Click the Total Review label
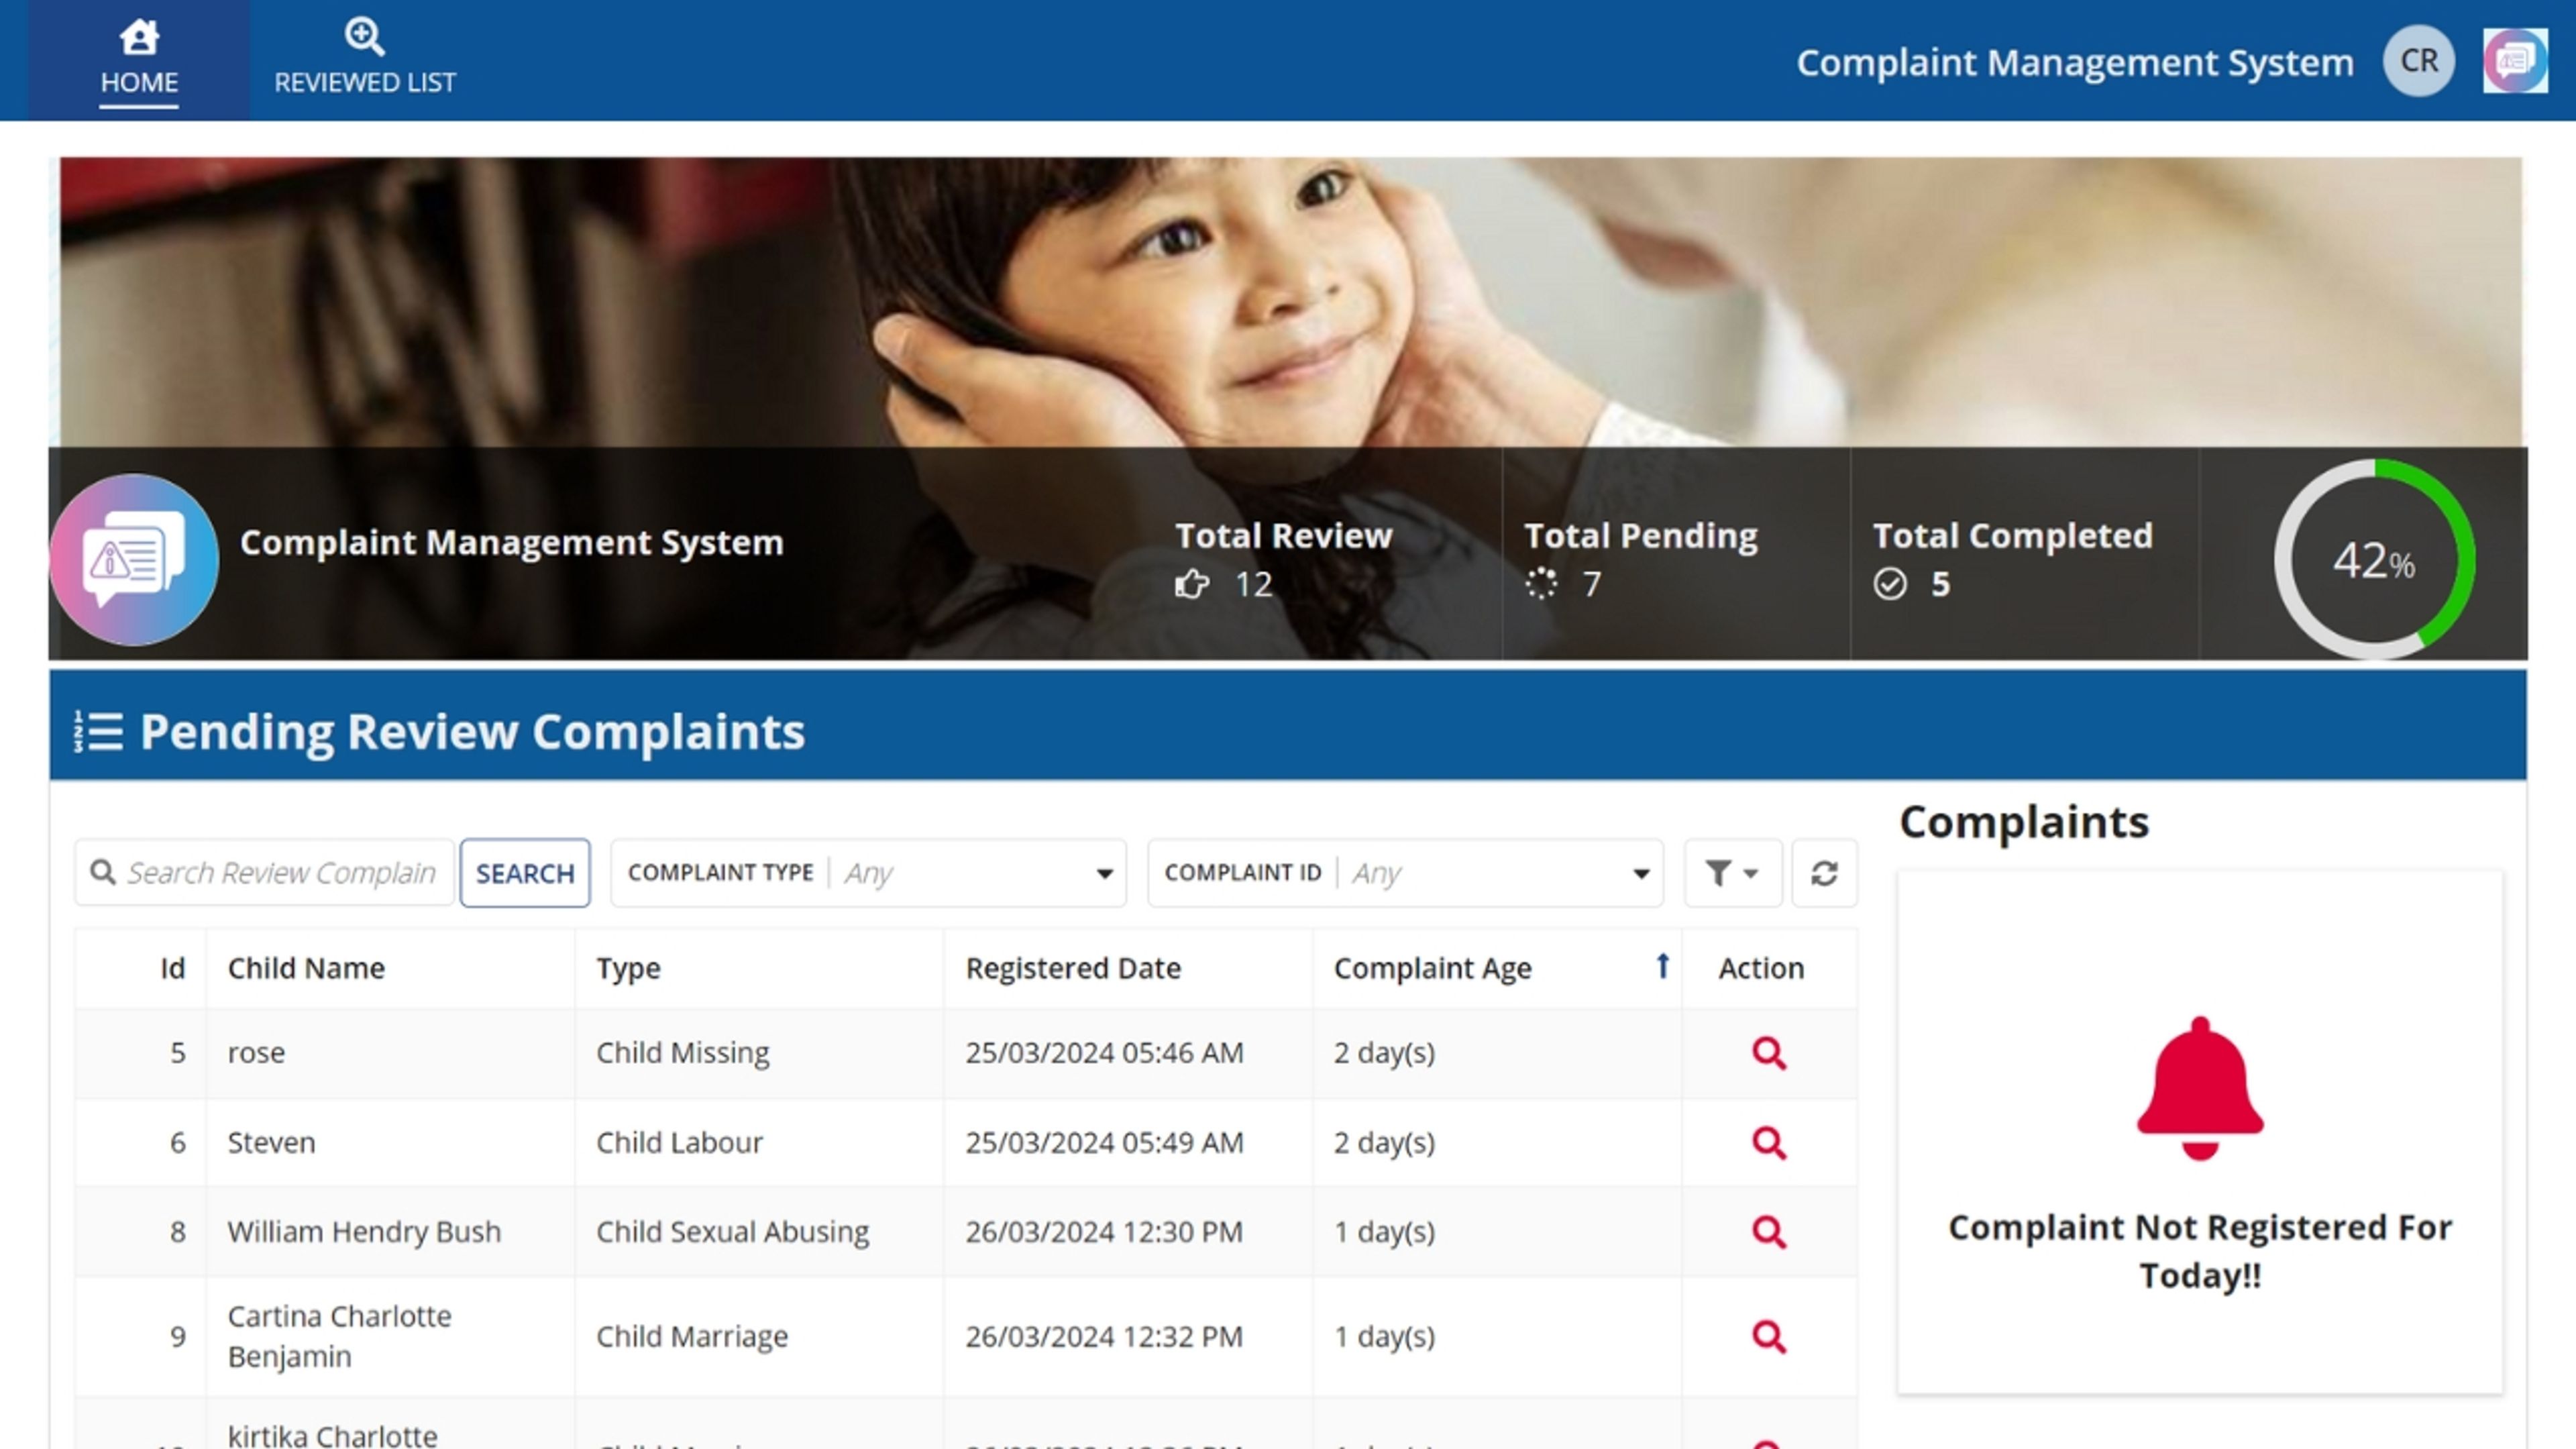Image resolution: width=2576 pixels, height=1449 pixels. (1283, 536)
